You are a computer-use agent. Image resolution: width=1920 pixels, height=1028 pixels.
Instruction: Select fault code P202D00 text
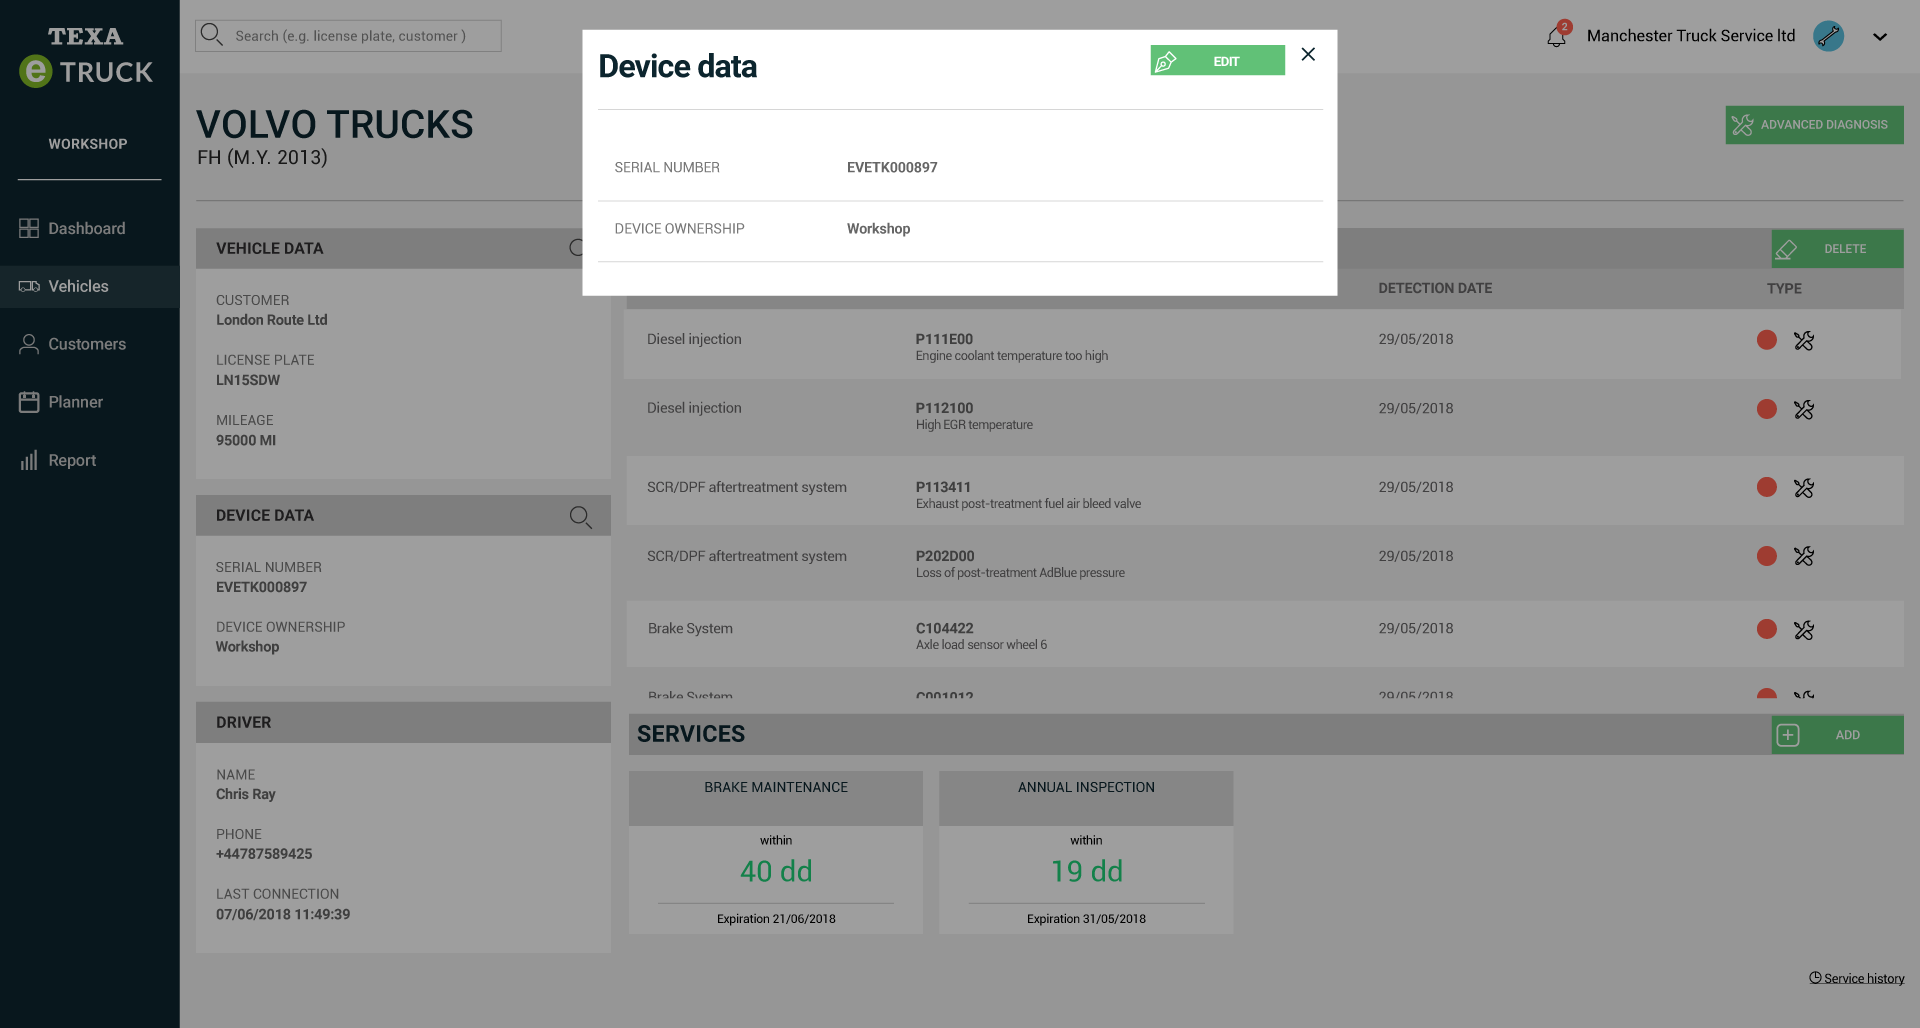tap(945, 556)
